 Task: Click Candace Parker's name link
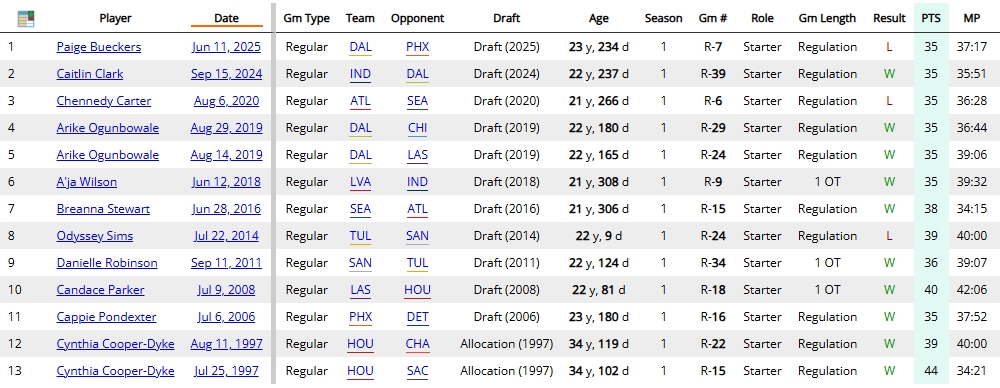tap(100, 290)
